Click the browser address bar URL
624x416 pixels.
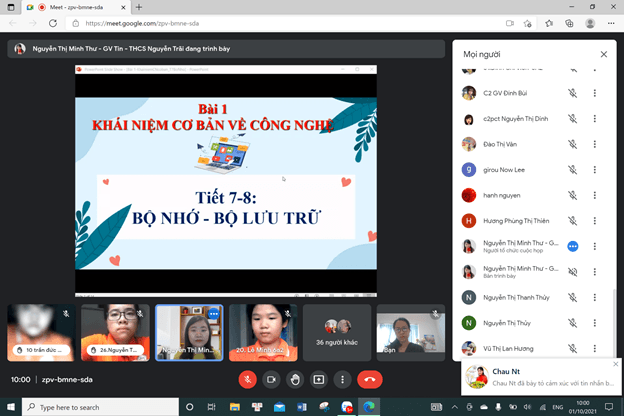(x=142, y=23)
